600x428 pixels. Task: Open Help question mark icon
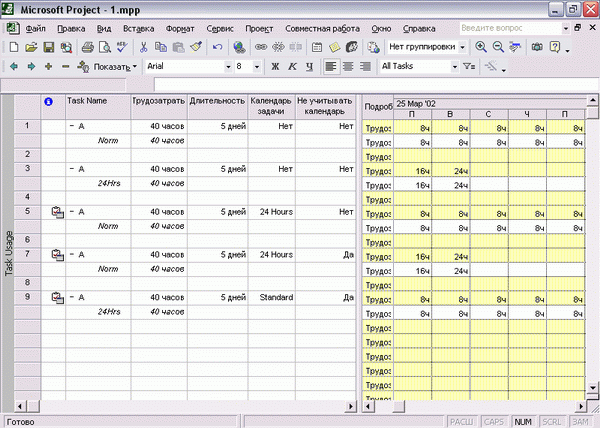point(554,47)
